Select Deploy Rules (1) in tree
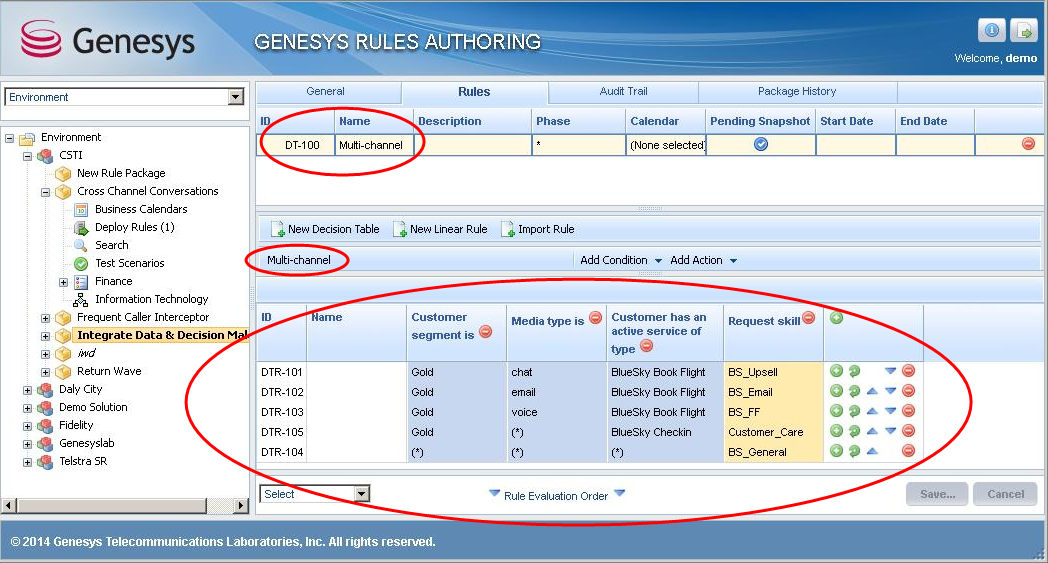This screenshot has height=563, width=1048. pos(134,227)
